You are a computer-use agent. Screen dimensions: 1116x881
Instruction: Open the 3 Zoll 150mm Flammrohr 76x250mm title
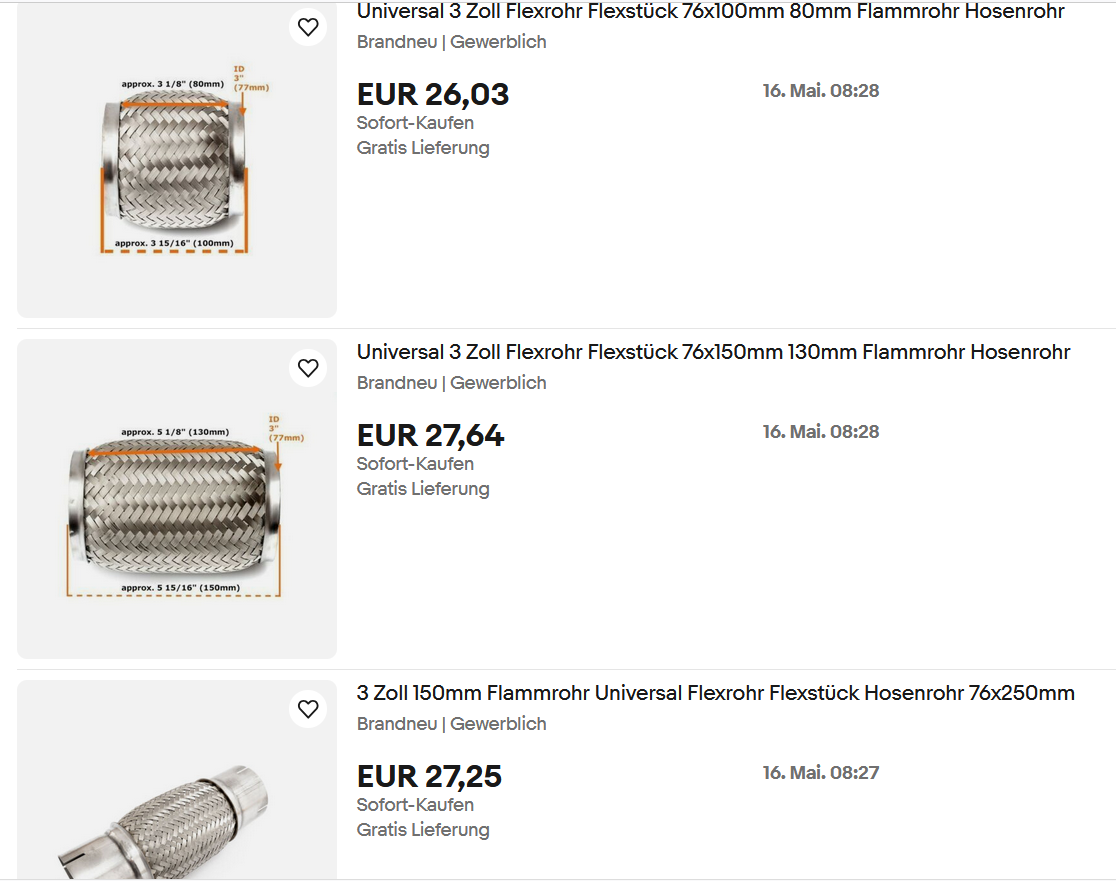715,693
